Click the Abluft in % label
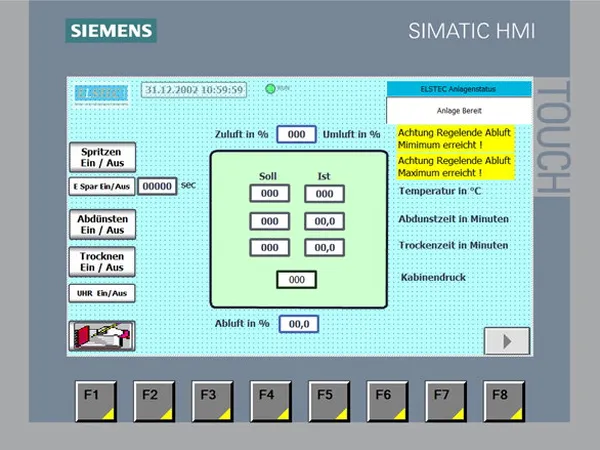The image size is (600, 450). [242, 323]
